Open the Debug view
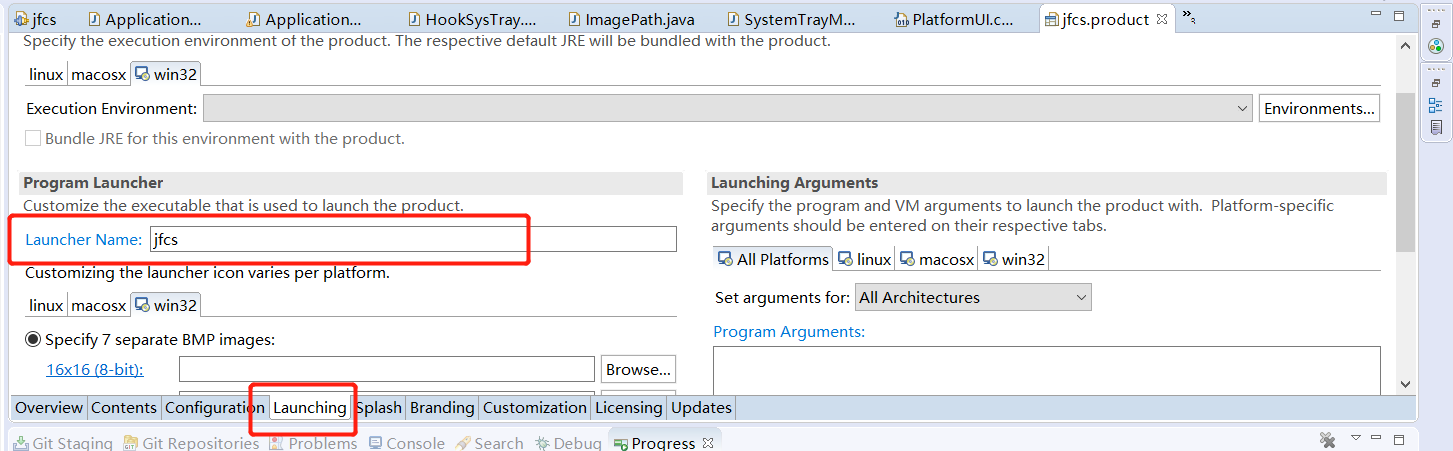This screenshot has width=1453, height=451. pos(568,443)
